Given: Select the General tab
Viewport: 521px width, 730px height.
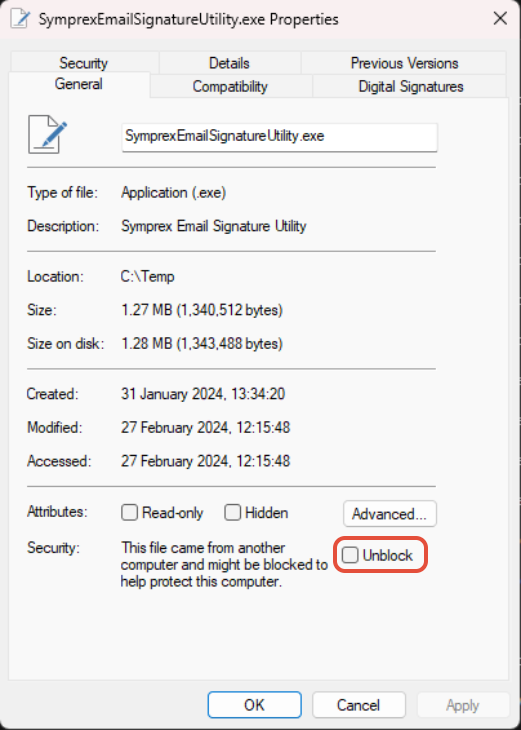Looking at the screenshot, I should click(x=79, y=84).
